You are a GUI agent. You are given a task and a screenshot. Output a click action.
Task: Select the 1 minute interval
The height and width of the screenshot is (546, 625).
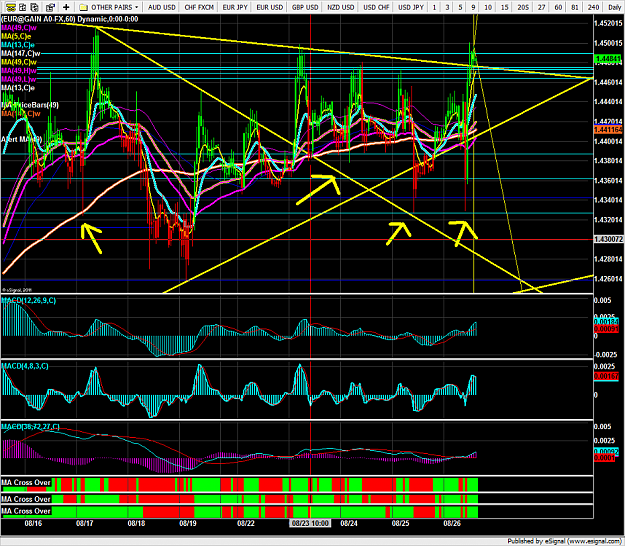(x=434, y=7)
